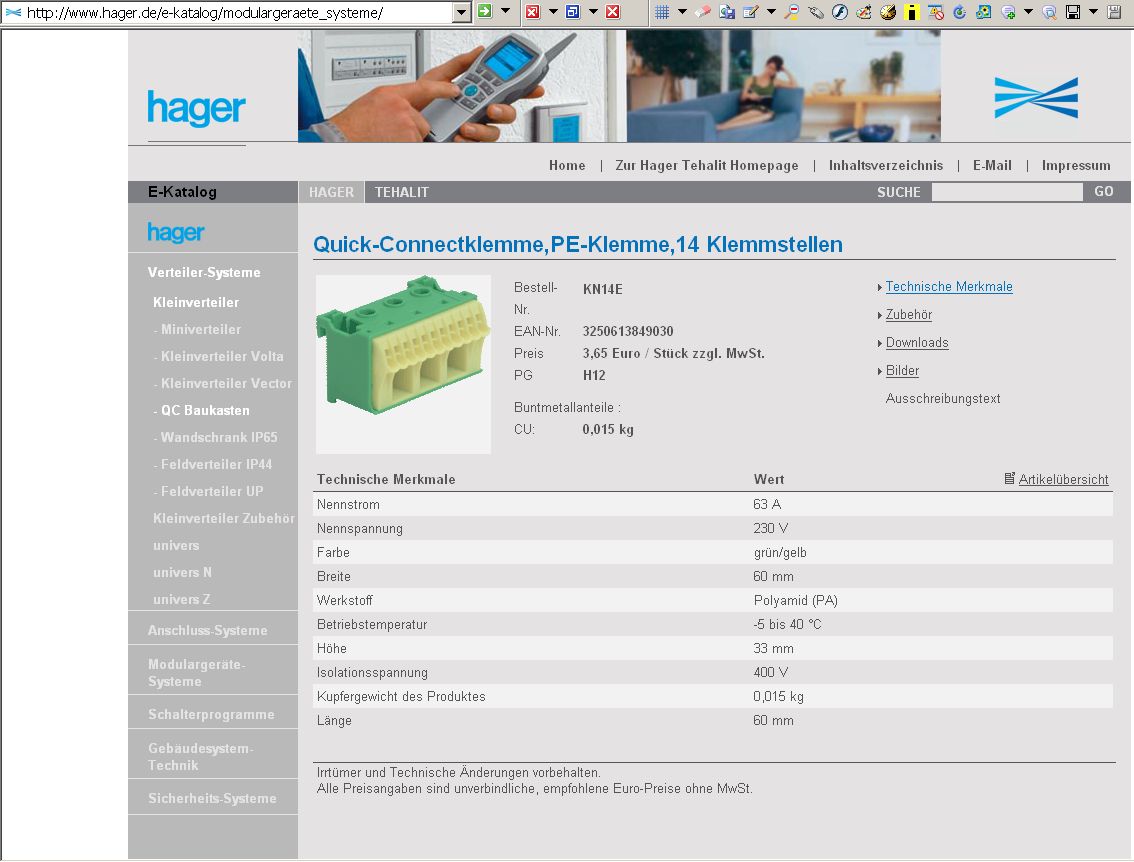
Task: Open the Impressum link
Action: point(1076,166)
